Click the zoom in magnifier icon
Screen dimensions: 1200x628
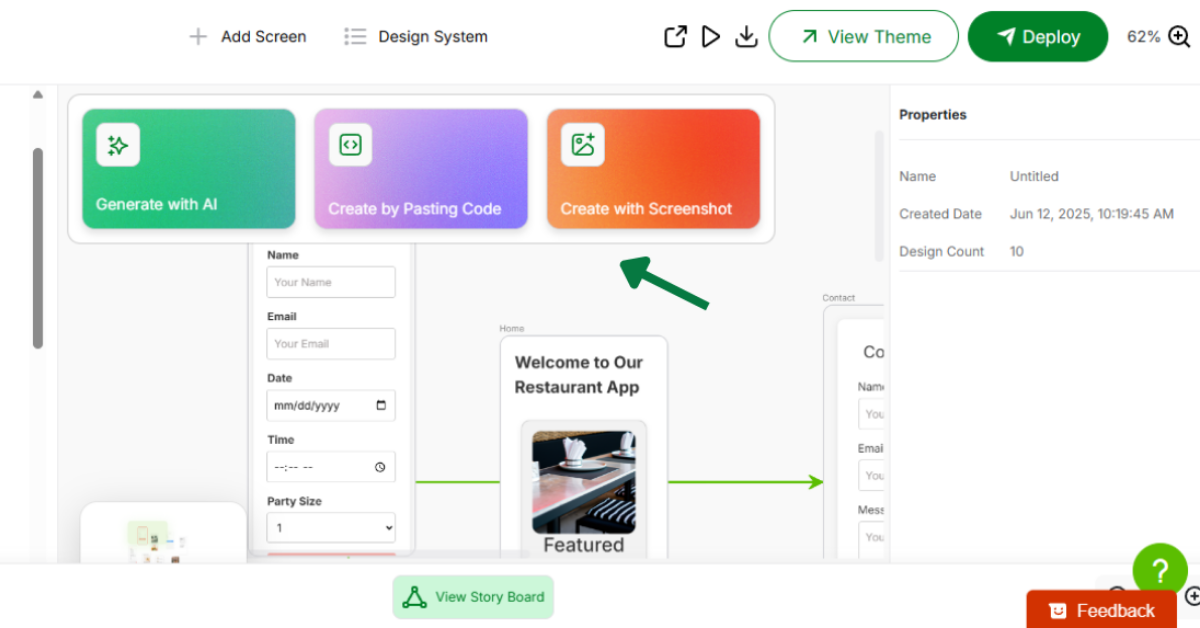[x=1180, y=37]
